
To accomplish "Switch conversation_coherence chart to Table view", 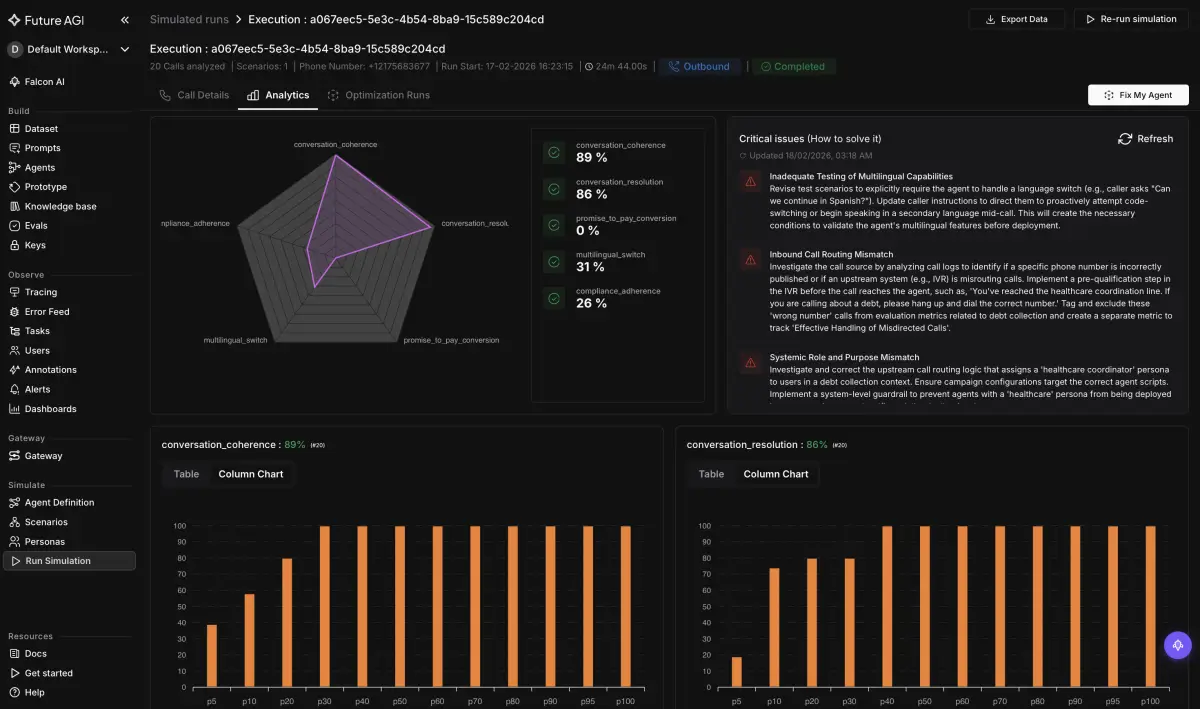I will tap(186, 474).
